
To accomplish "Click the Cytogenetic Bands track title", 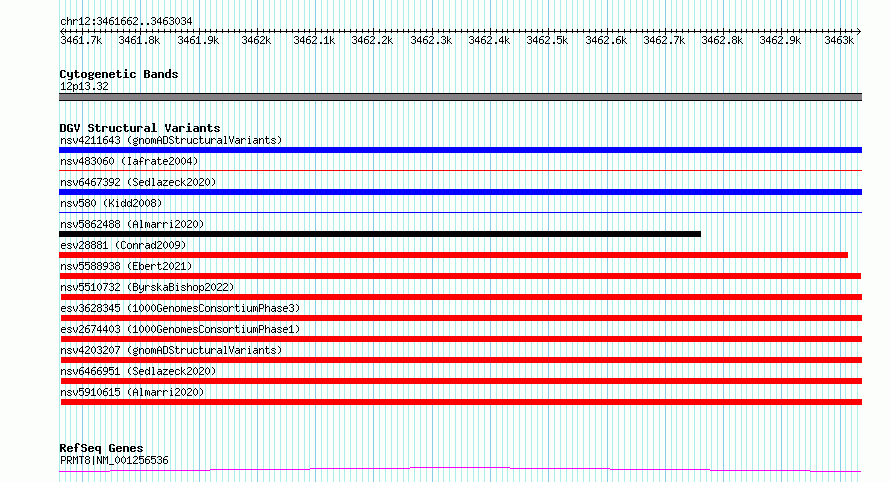I will point(119,74).
